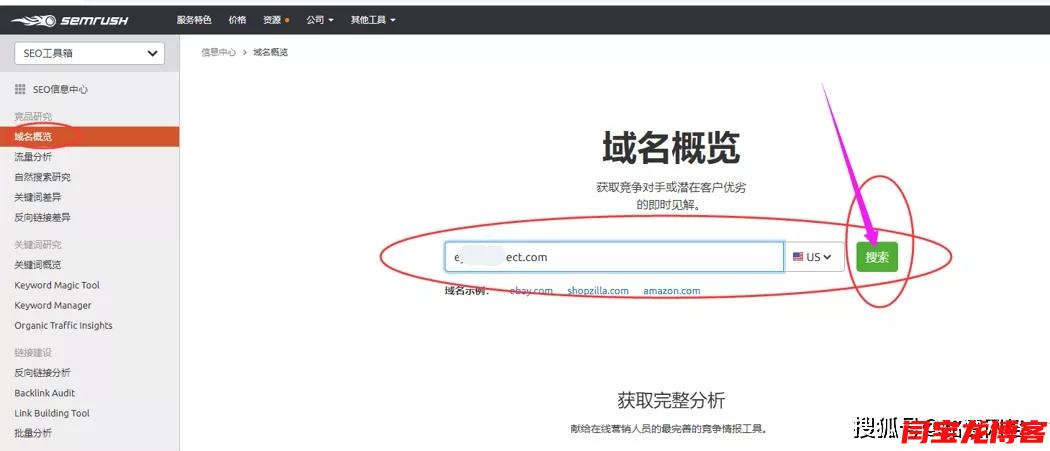The height and width of the screenshot is (451, 1050).
Task: Click the shopzilla.com example link
Action: pos(598,291)
